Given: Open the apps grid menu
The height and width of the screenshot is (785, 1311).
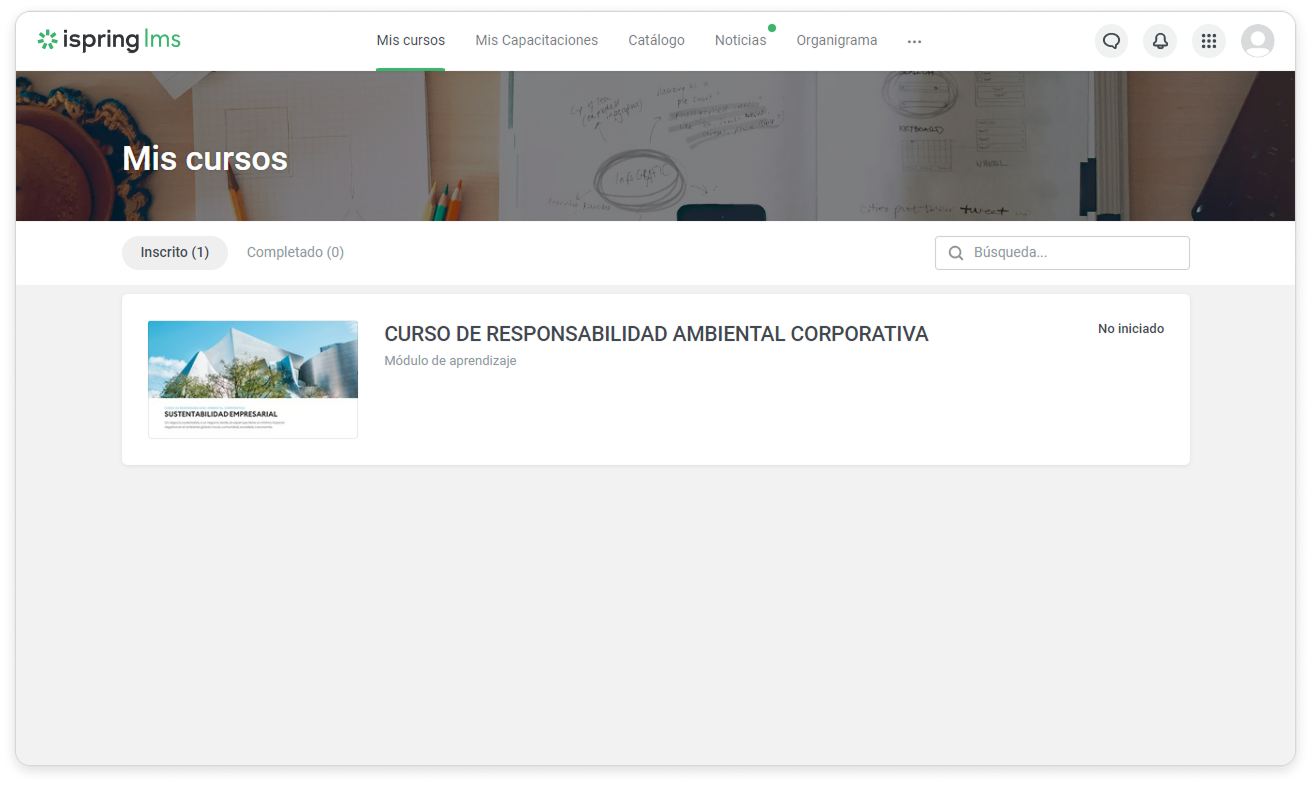Looking at the screenshot, I should [x=1209, y=41].
